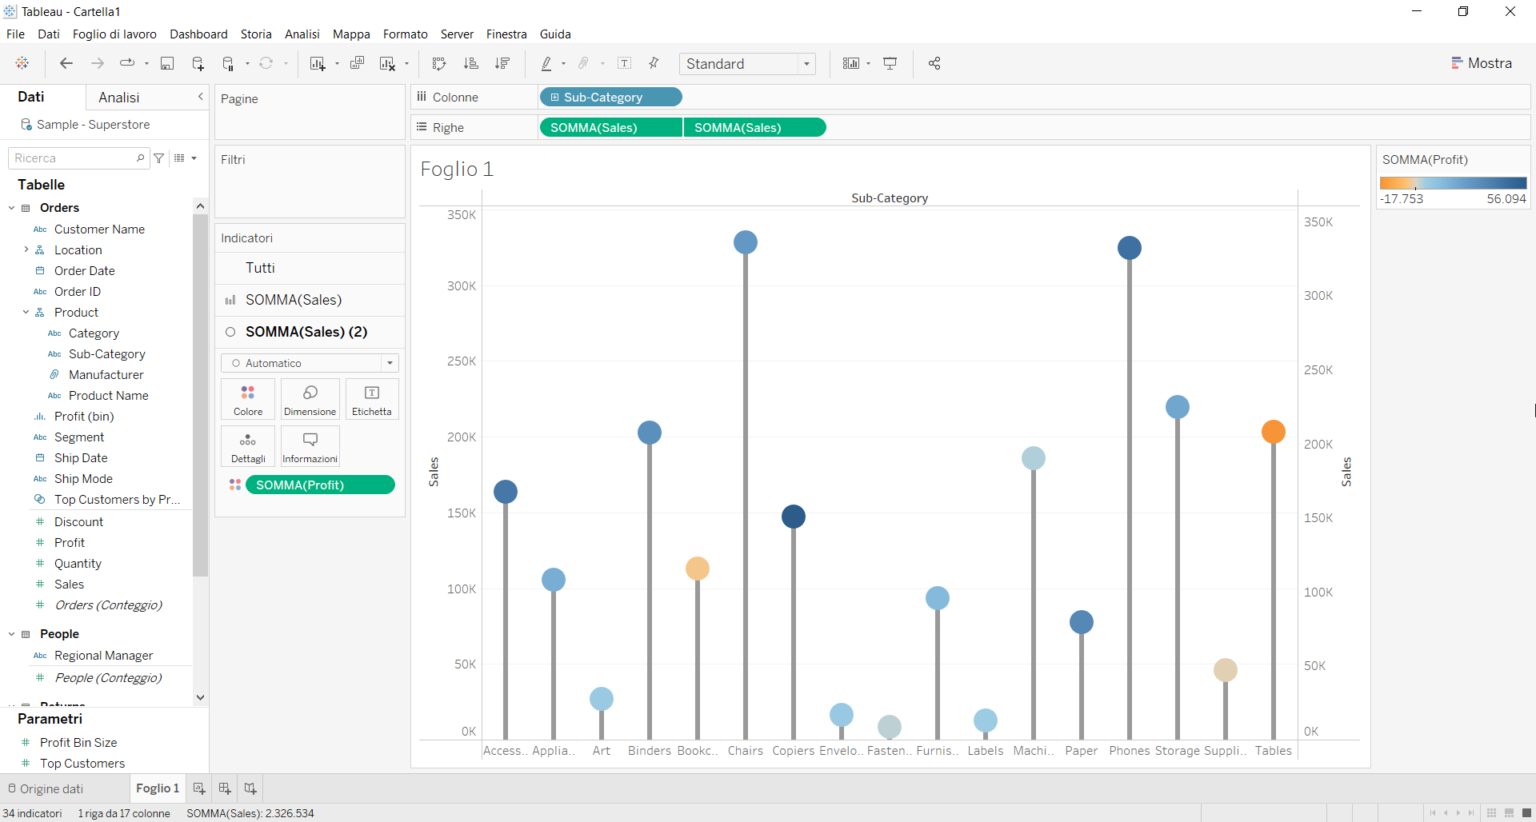This screenshot has width=1536, height=822.
Task: Click the new worksheet icon near Foglio 1
Action: [x=199, y=788]
